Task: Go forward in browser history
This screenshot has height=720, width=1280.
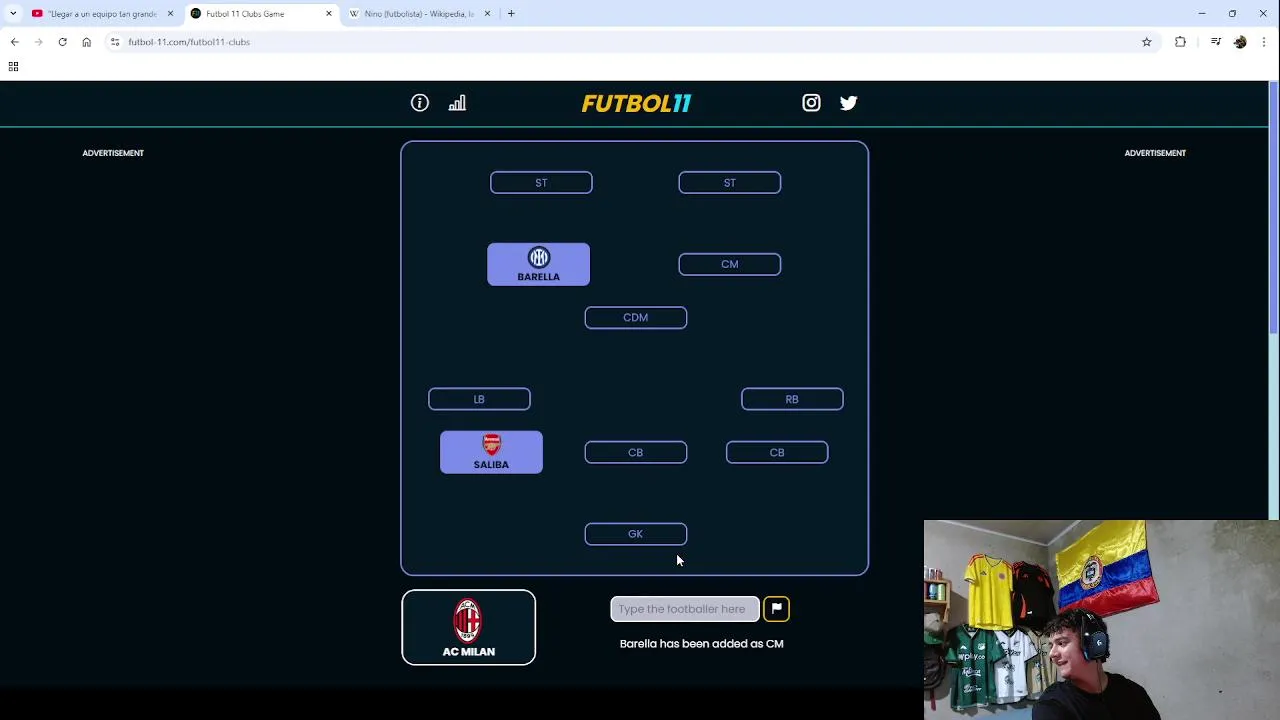Action: tap(38, 42)
